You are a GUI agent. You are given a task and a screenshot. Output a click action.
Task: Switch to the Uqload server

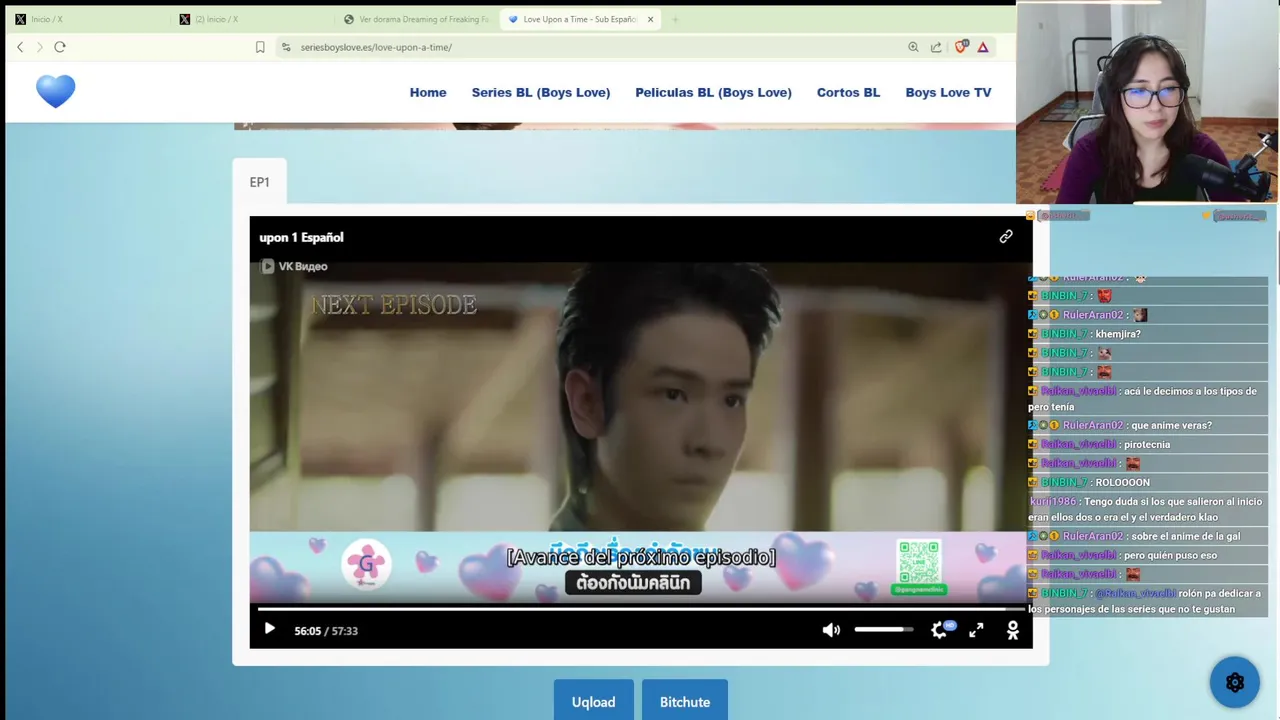pos(593,702)
